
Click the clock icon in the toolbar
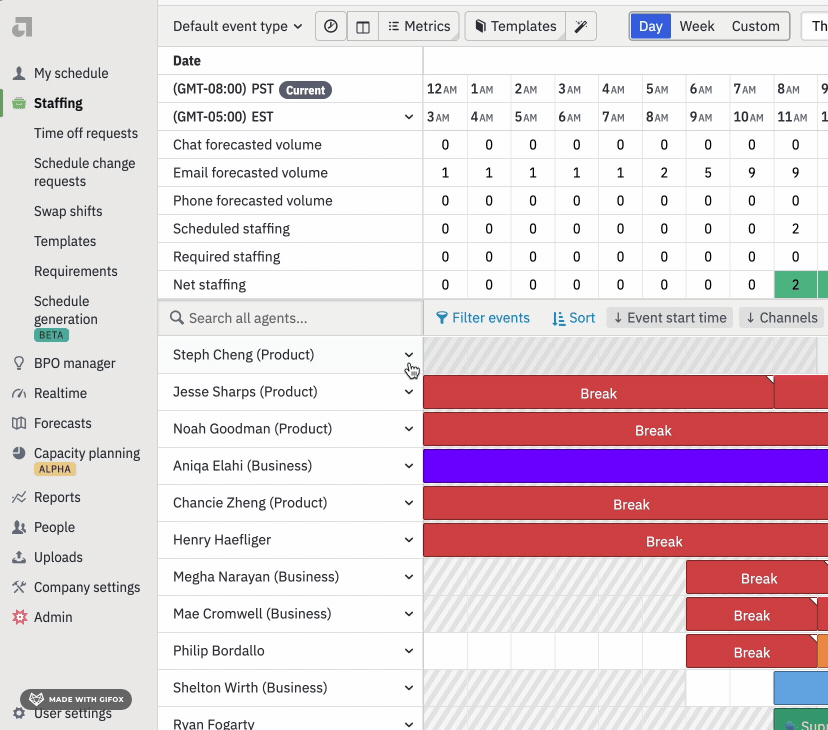[x=331, y=27]
